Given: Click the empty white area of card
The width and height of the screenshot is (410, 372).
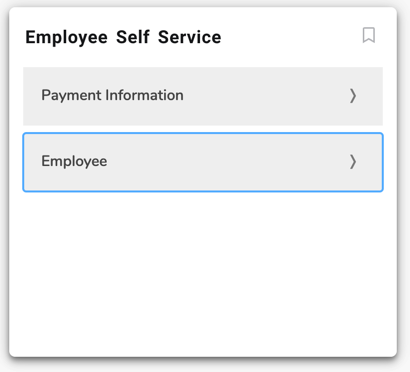Looking at the screenshot, I should pos(203,273).
